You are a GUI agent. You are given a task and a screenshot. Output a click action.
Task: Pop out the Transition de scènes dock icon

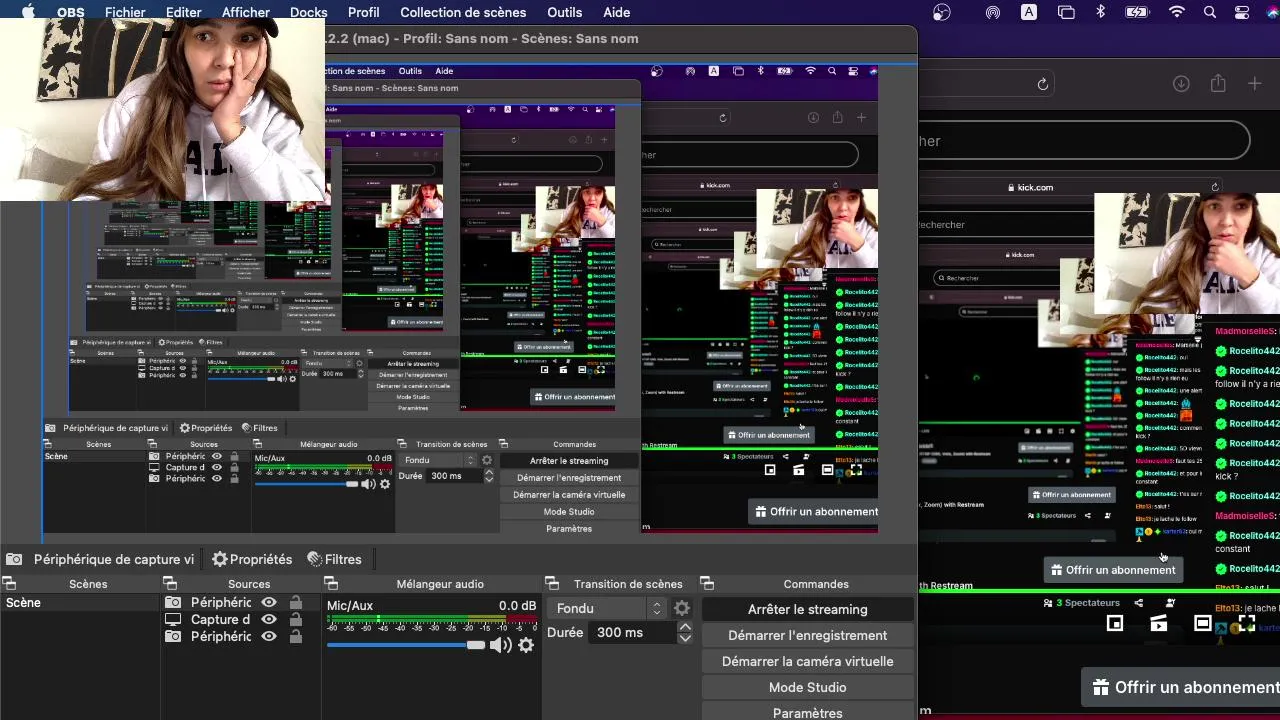(x=551, y=584)
